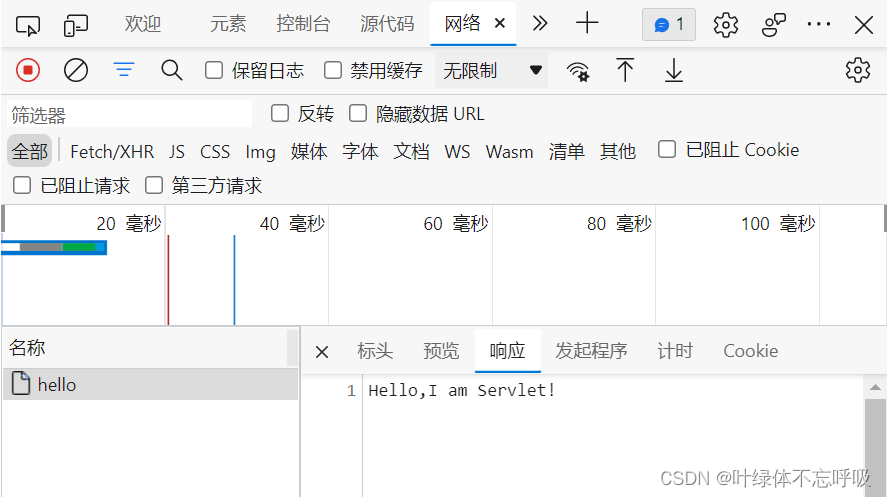Check the 反转 checkbox
The height and width of the screenshot is (497, 887).
click(279, 113)
